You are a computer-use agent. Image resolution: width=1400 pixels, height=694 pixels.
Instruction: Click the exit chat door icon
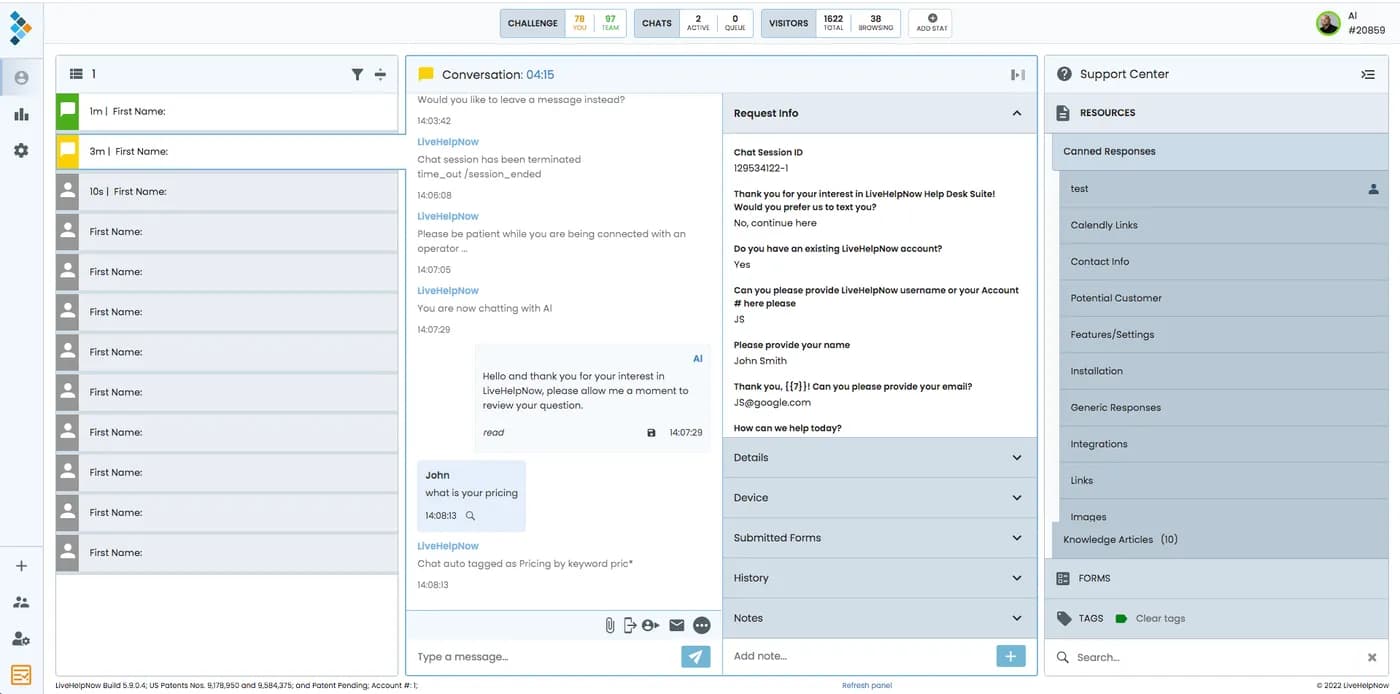pyautogui.click(x=629, y=625)
